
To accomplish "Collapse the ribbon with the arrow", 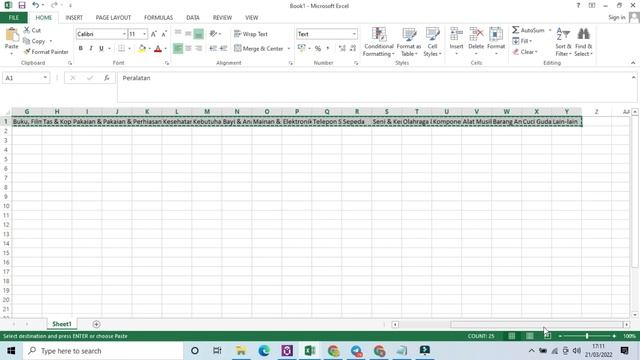I will 633,63.
